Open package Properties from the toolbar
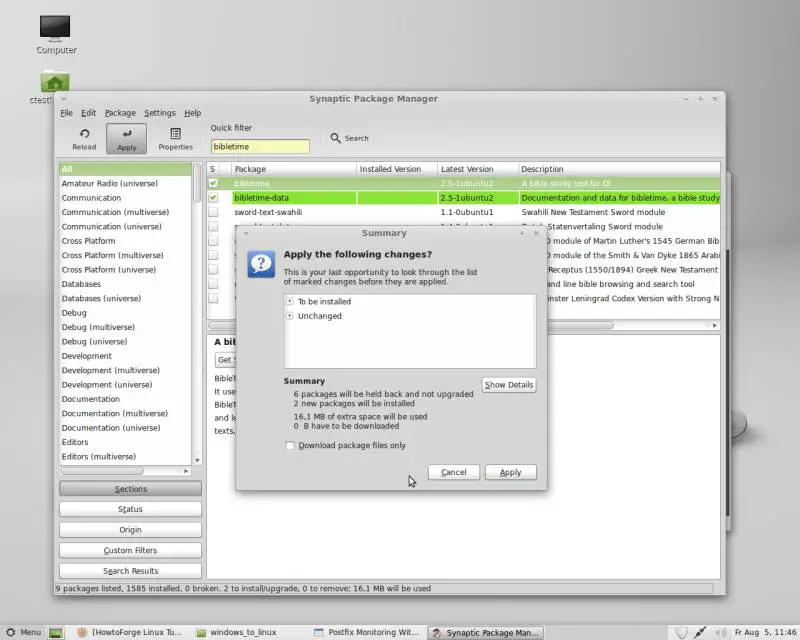 click(x=176, y=138)
